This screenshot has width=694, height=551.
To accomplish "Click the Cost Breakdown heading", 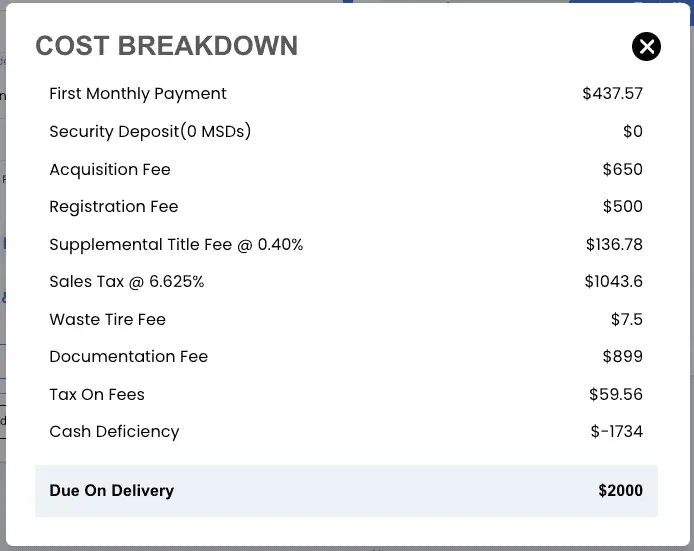I will click(x=166, y=46).
